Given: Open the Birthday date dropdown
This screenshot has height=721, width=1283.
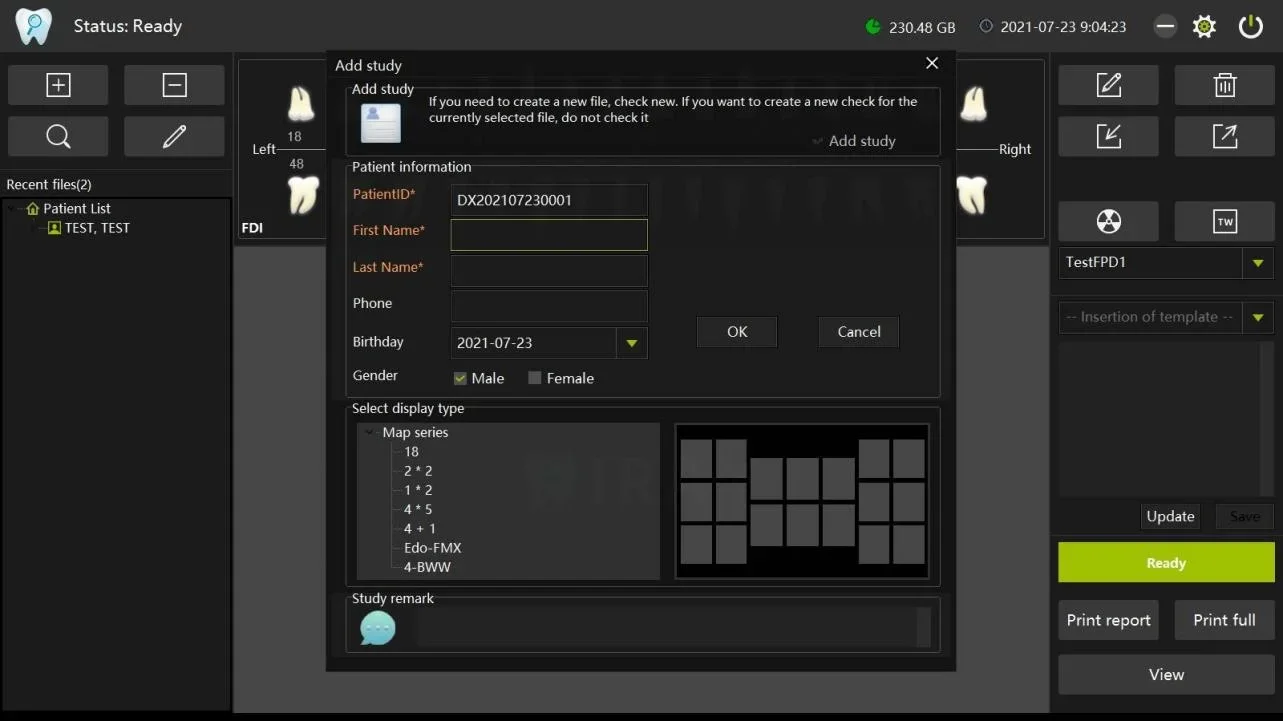Looking at the screenshot, I should click(x=631, y=343).
